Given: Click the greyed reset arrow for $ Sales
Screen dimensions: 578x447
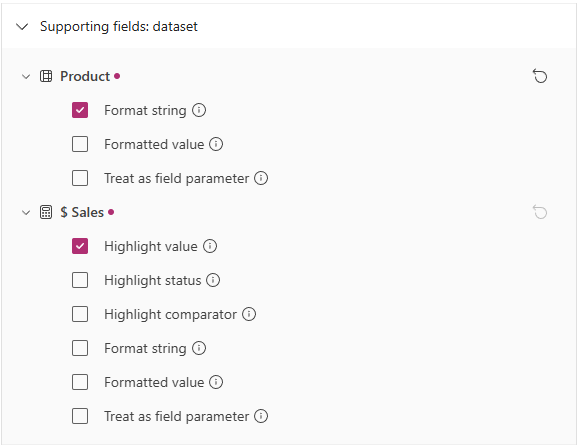Looking at the screenshot, I should click(540, 212).
